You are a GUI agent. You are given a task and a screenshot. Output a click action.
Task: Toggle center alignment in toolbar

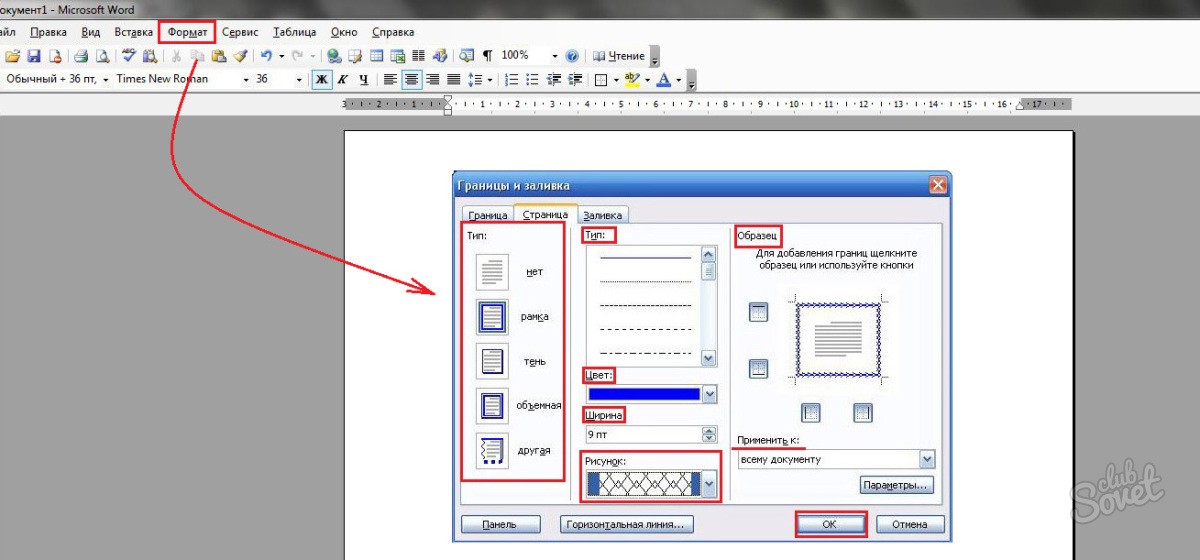pyautogui.click(x=412, y=79)
